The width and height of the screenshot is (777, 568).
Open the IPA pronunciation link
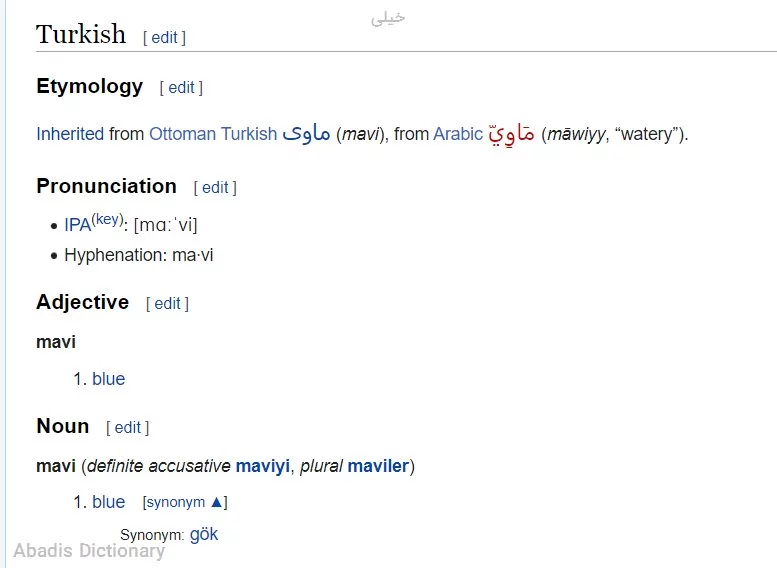pos(77,226)
